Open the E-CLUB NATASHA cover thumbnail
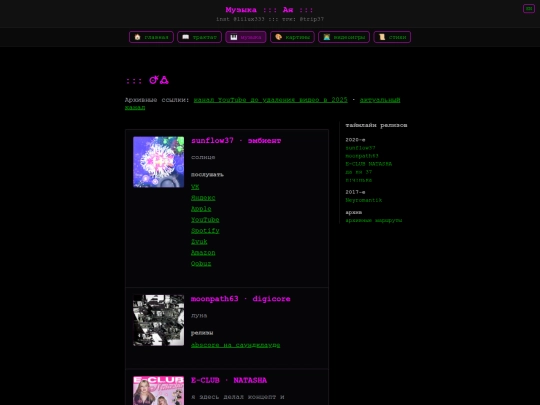The height and width of the screenshot is (405, 540). click(158, 391)
